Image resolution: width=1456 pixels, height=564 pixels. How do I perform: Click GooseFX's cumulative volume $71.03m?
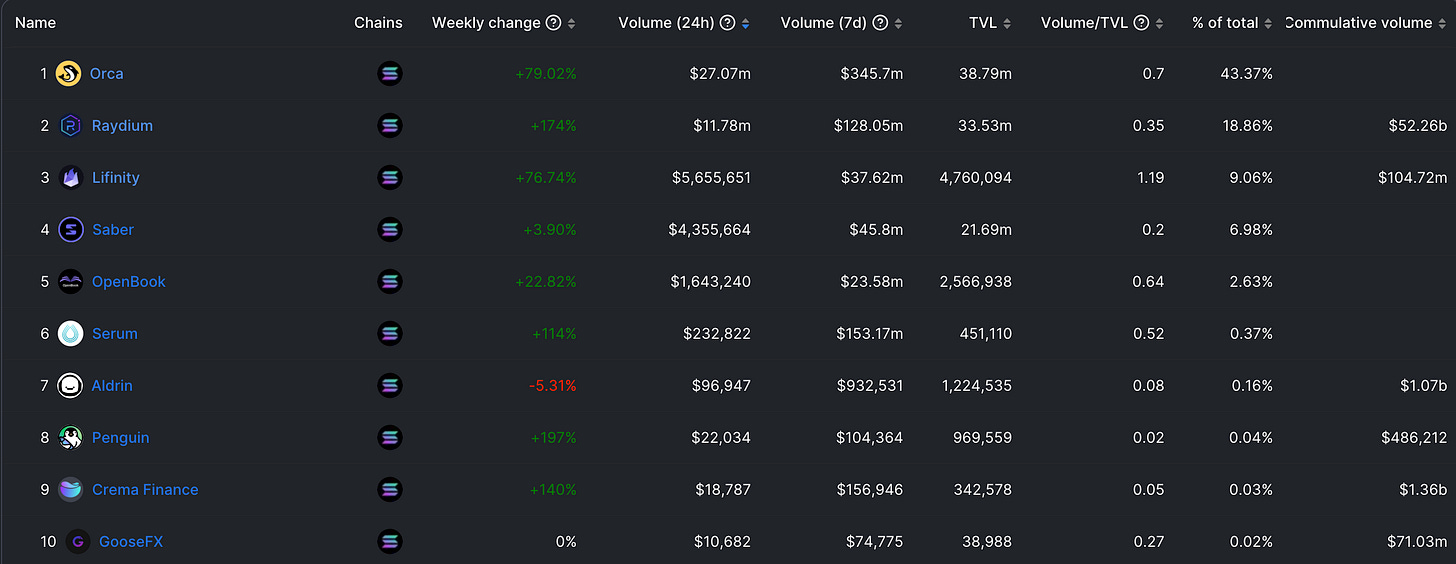click(x=1418, y=541)
